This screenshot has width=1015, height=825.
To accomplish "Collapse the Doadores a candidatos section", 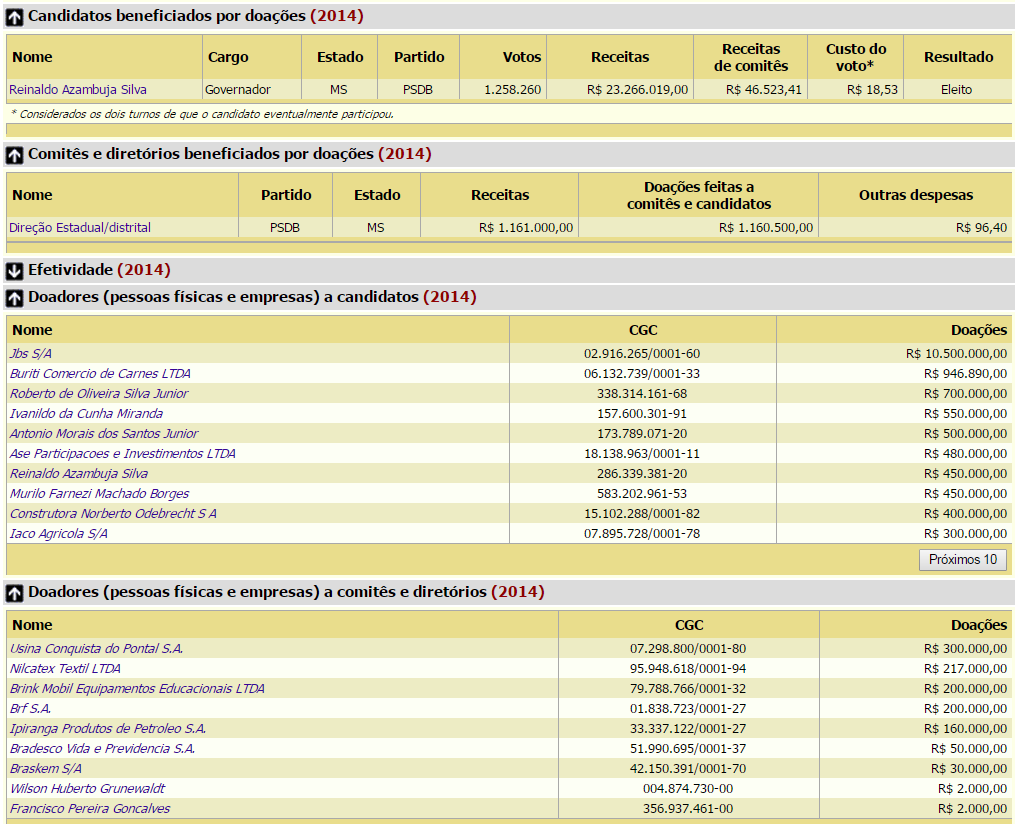I will [x=14, y=298].
